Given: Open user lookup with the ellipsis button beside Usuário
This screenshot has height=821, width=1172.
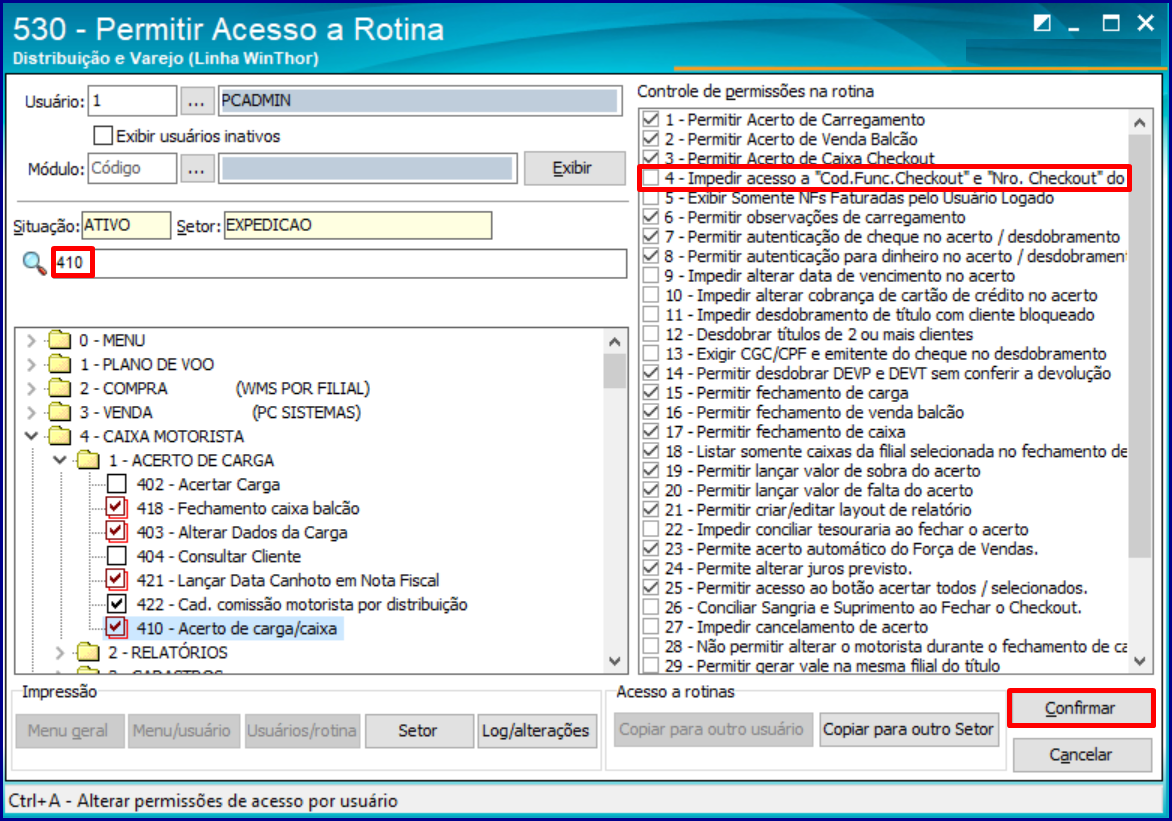Looking at the screenshot, I should tap(197, 101).
